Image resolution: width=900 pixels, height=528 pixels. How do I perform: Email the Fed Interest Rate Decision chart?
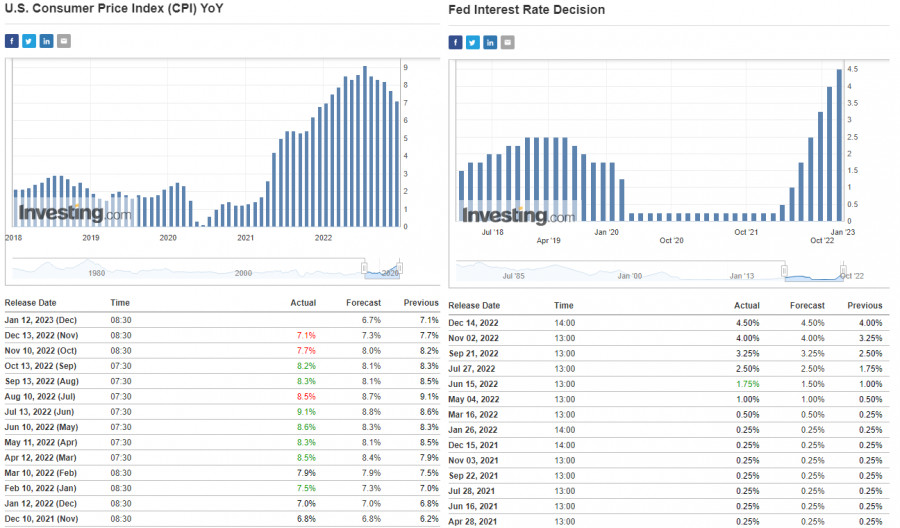point(507,42)
